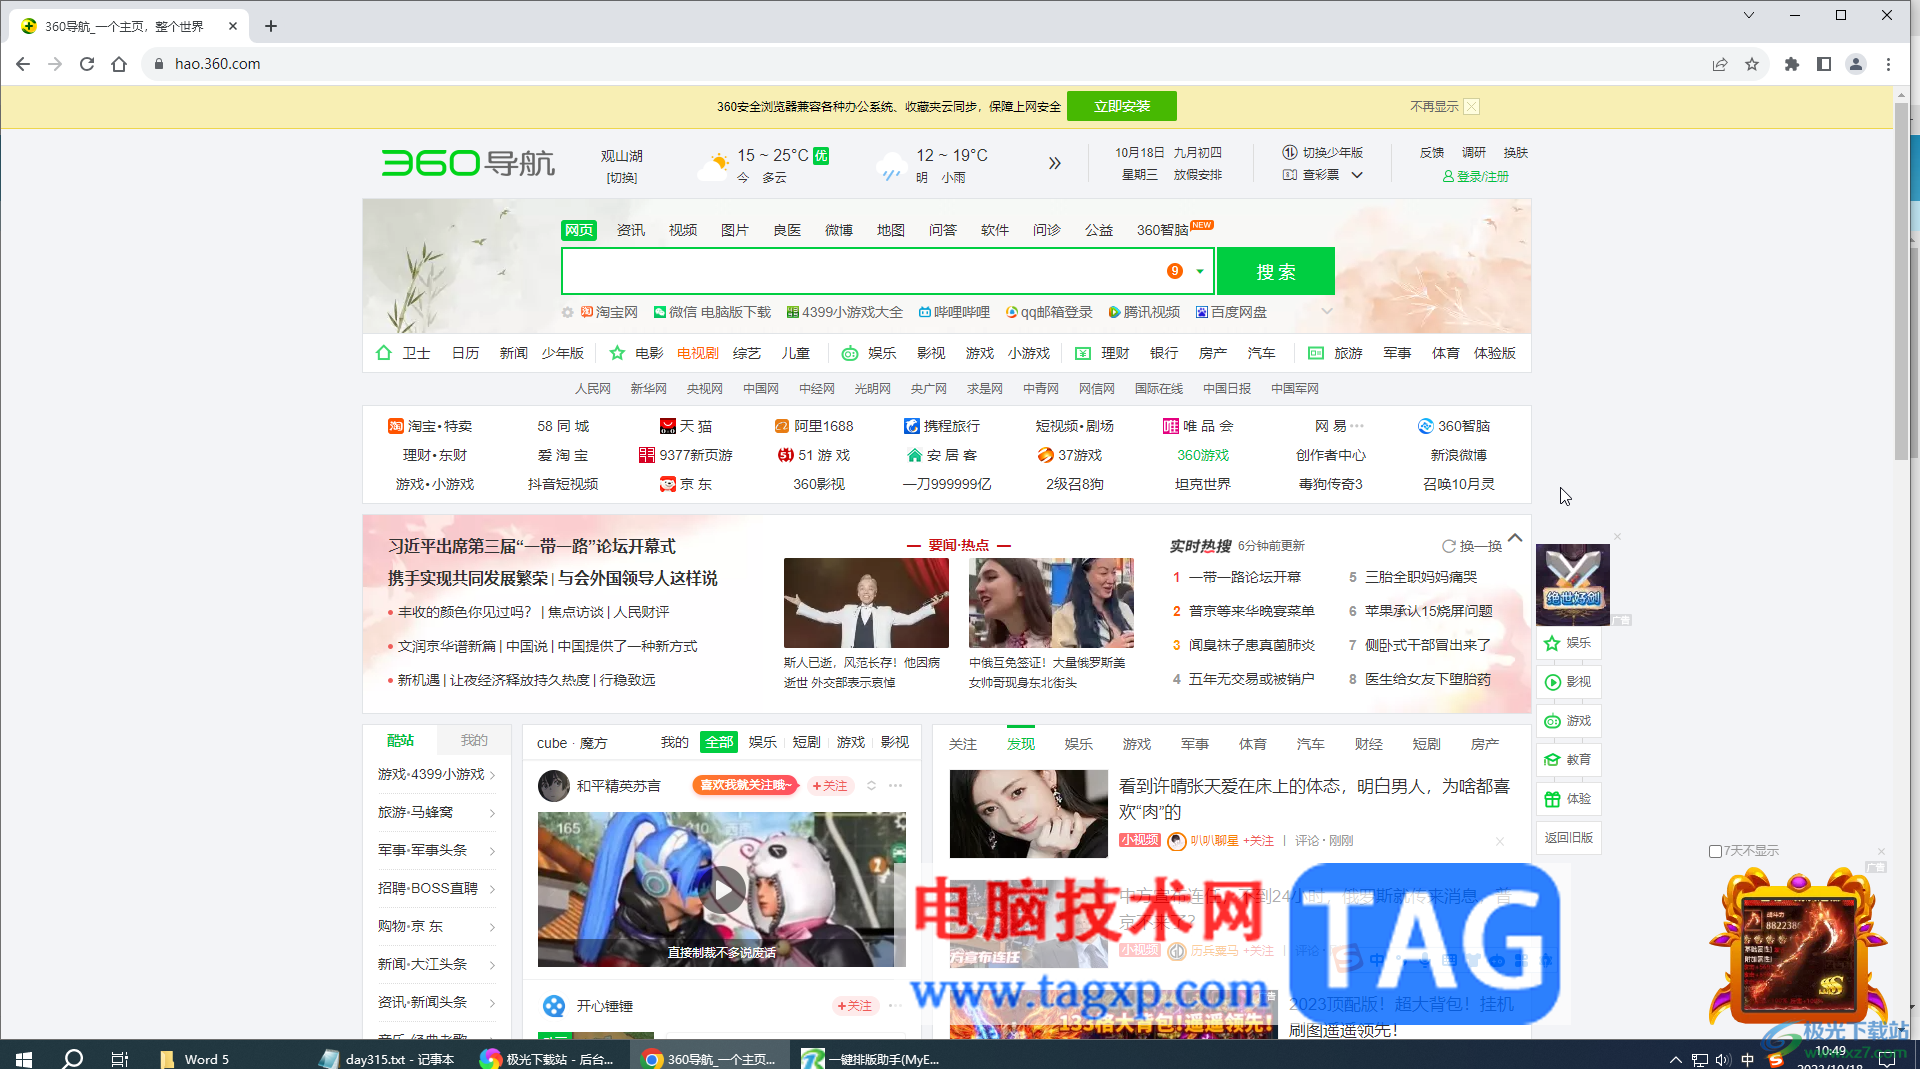
Task: Switch to 切换少年版 mode
Action: coord(1323,153)
